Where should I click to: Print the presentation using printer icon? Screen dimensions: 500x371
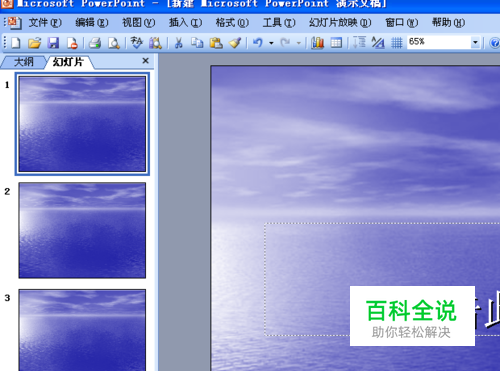tap(95, 43)
